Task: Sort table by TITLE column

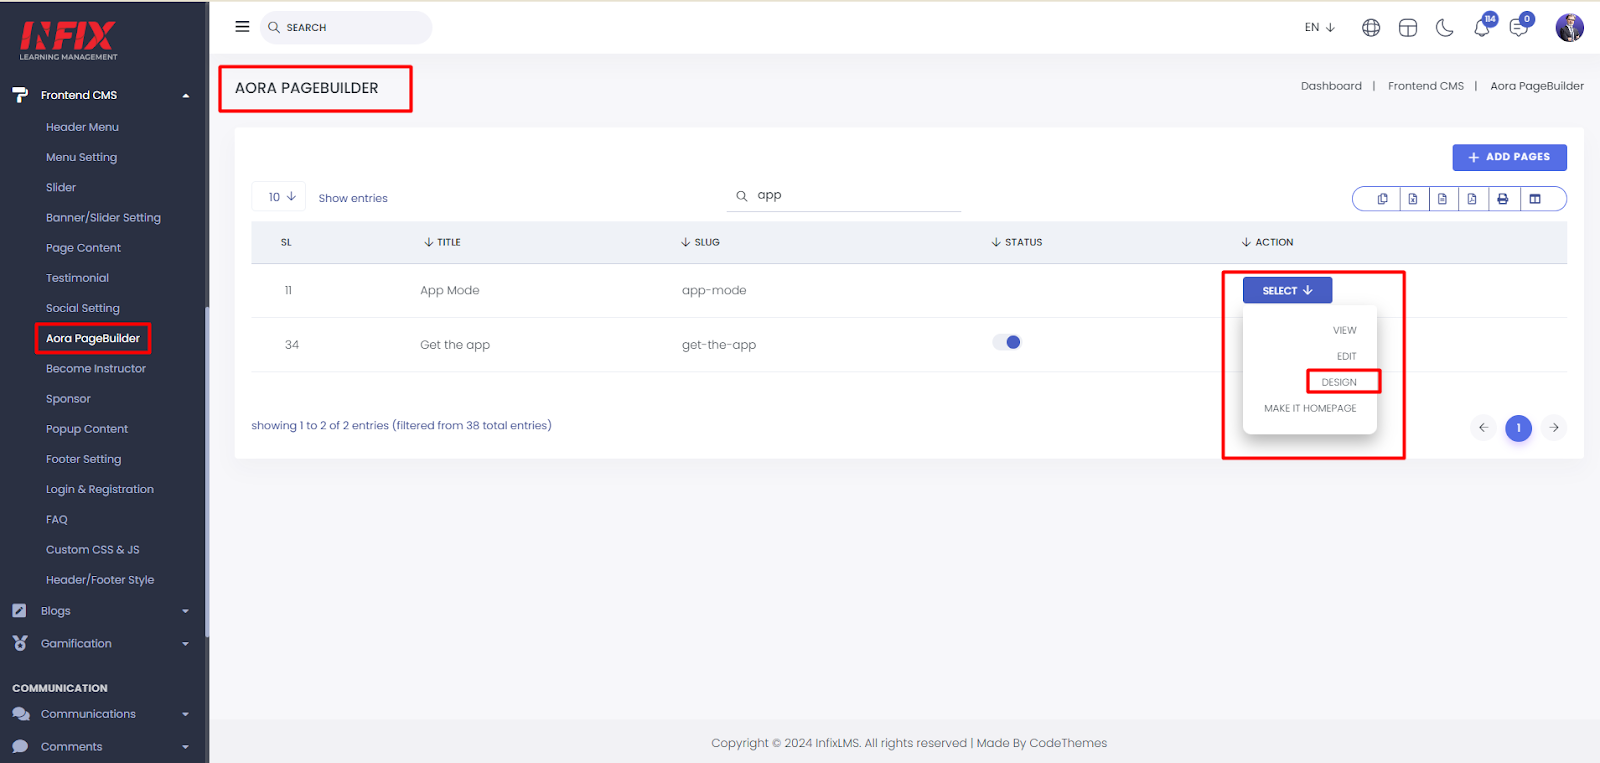Action: [442, 242]
